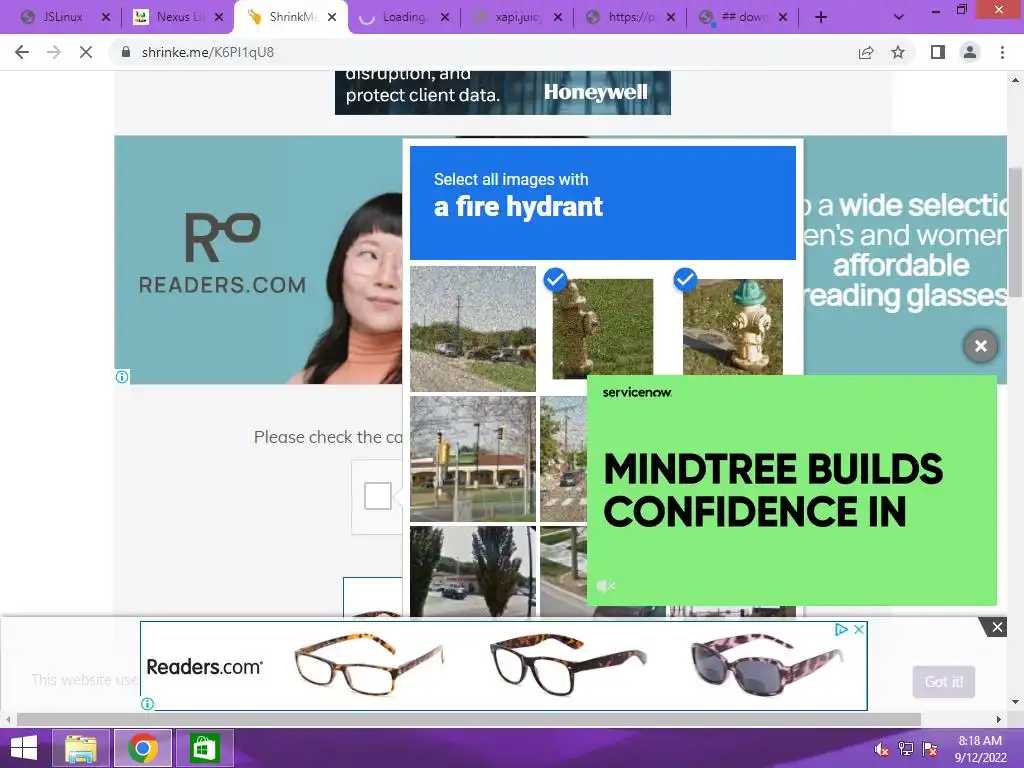1024x768 pixels.
Task: Click the horizontal scrollbar thumb
Action: pyautogui.click(x=469, y=719)
